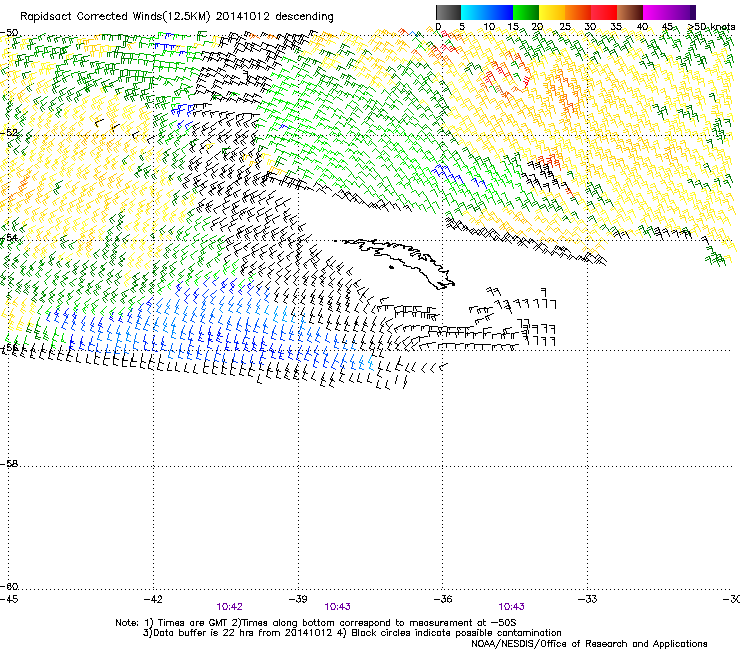Click the '10' value under the legend bar
This screenshot has height=650, width=740.
[x=489, y=27]
